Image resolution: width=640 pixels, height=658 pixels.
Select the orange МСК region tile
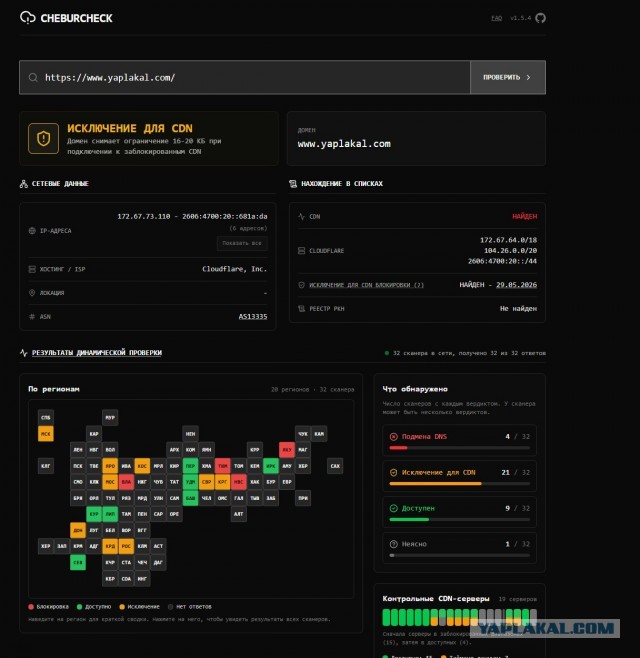[46, 433]
